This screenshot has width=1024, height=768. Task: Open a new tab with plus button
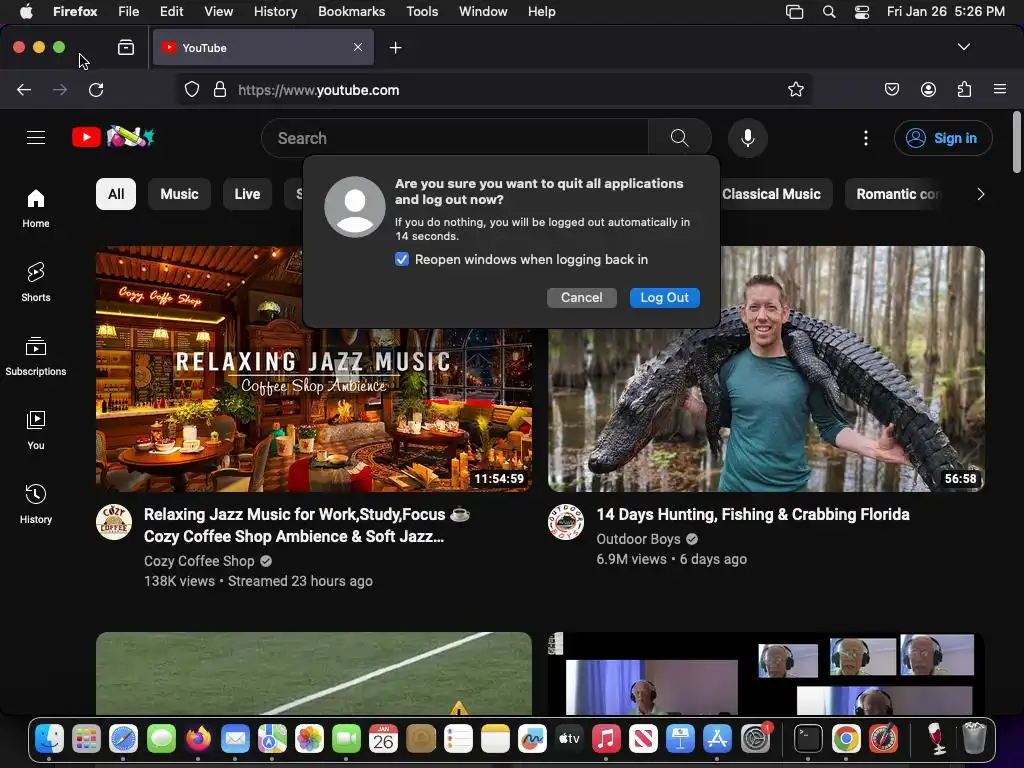[395, 48]
